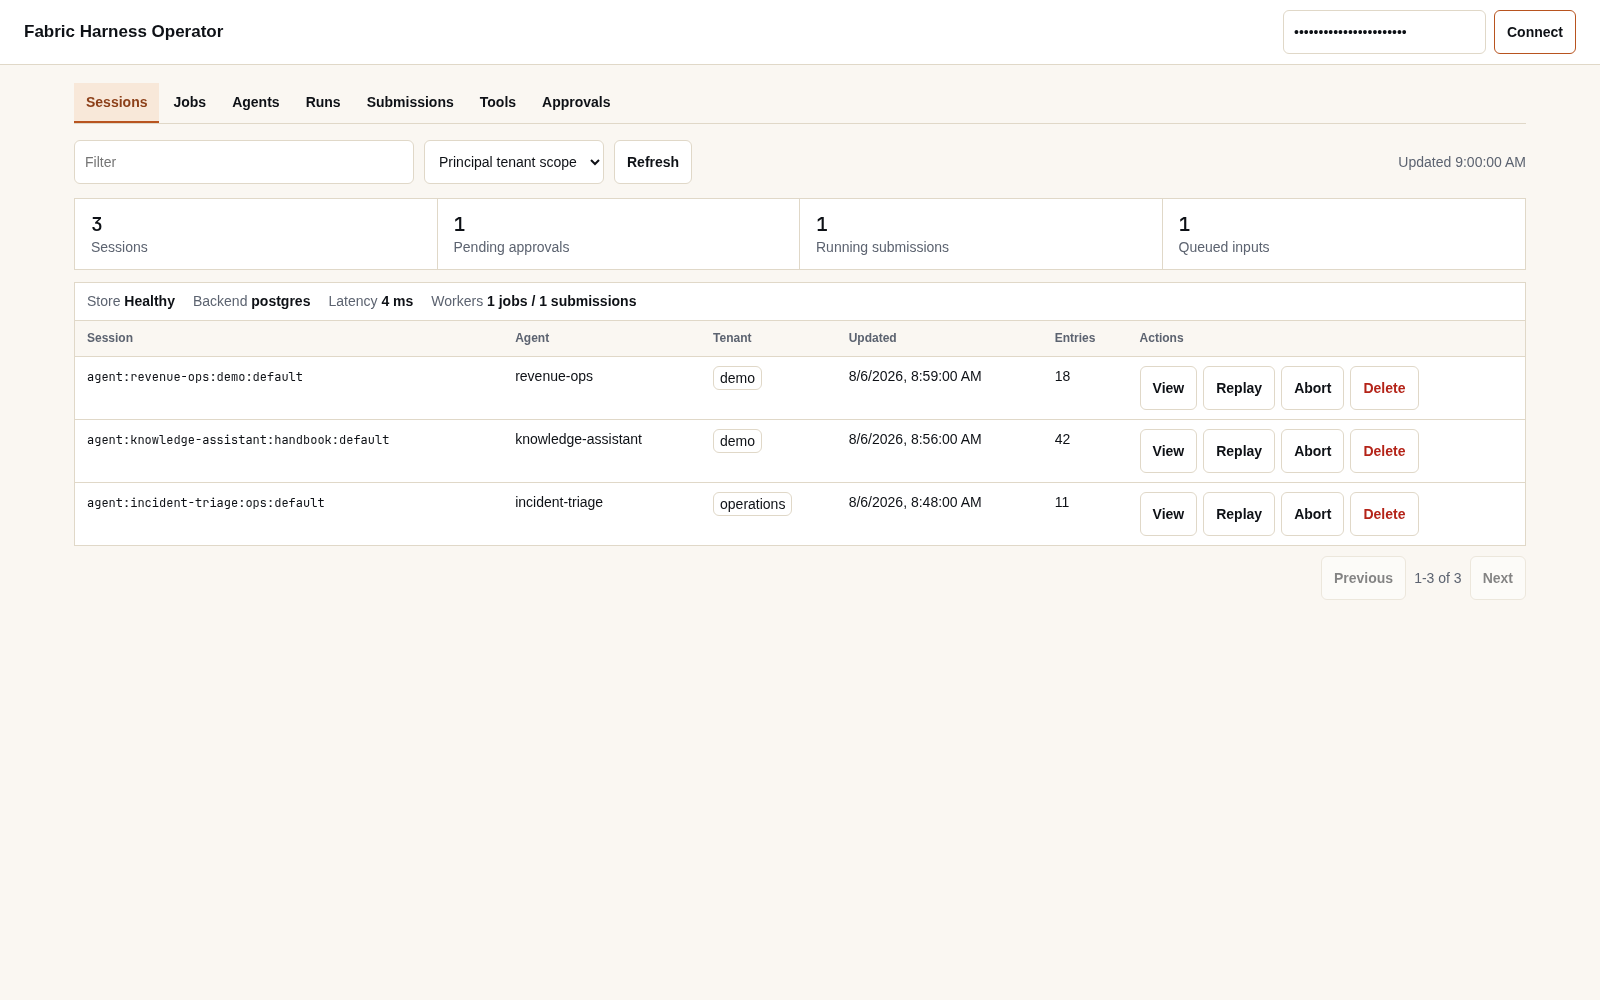Click the Pending approvals stat card

coord(618,234)
